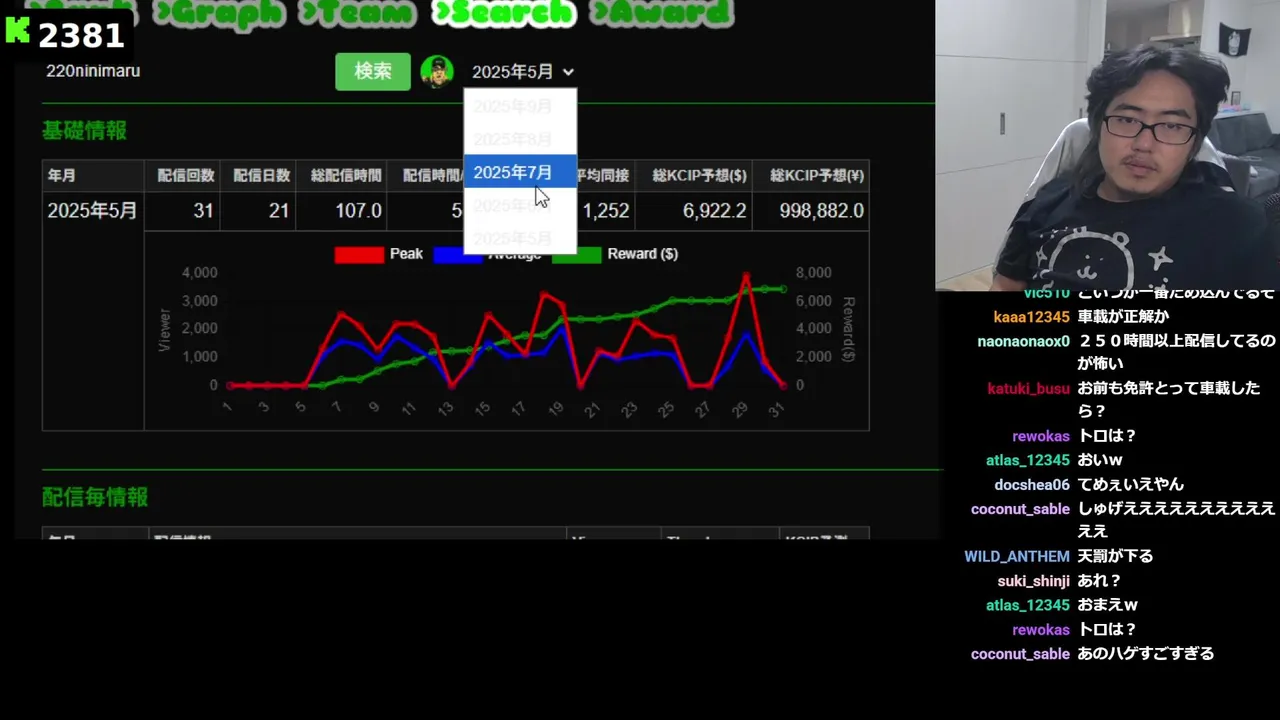Click the red peak spike at day 29
The image size is (1280, 720).
point(745,276)
